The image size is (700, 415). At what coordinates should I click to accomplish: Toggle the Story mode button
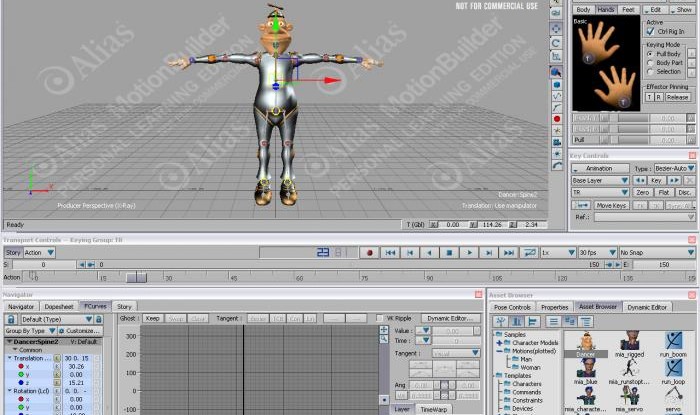(13, 253)
